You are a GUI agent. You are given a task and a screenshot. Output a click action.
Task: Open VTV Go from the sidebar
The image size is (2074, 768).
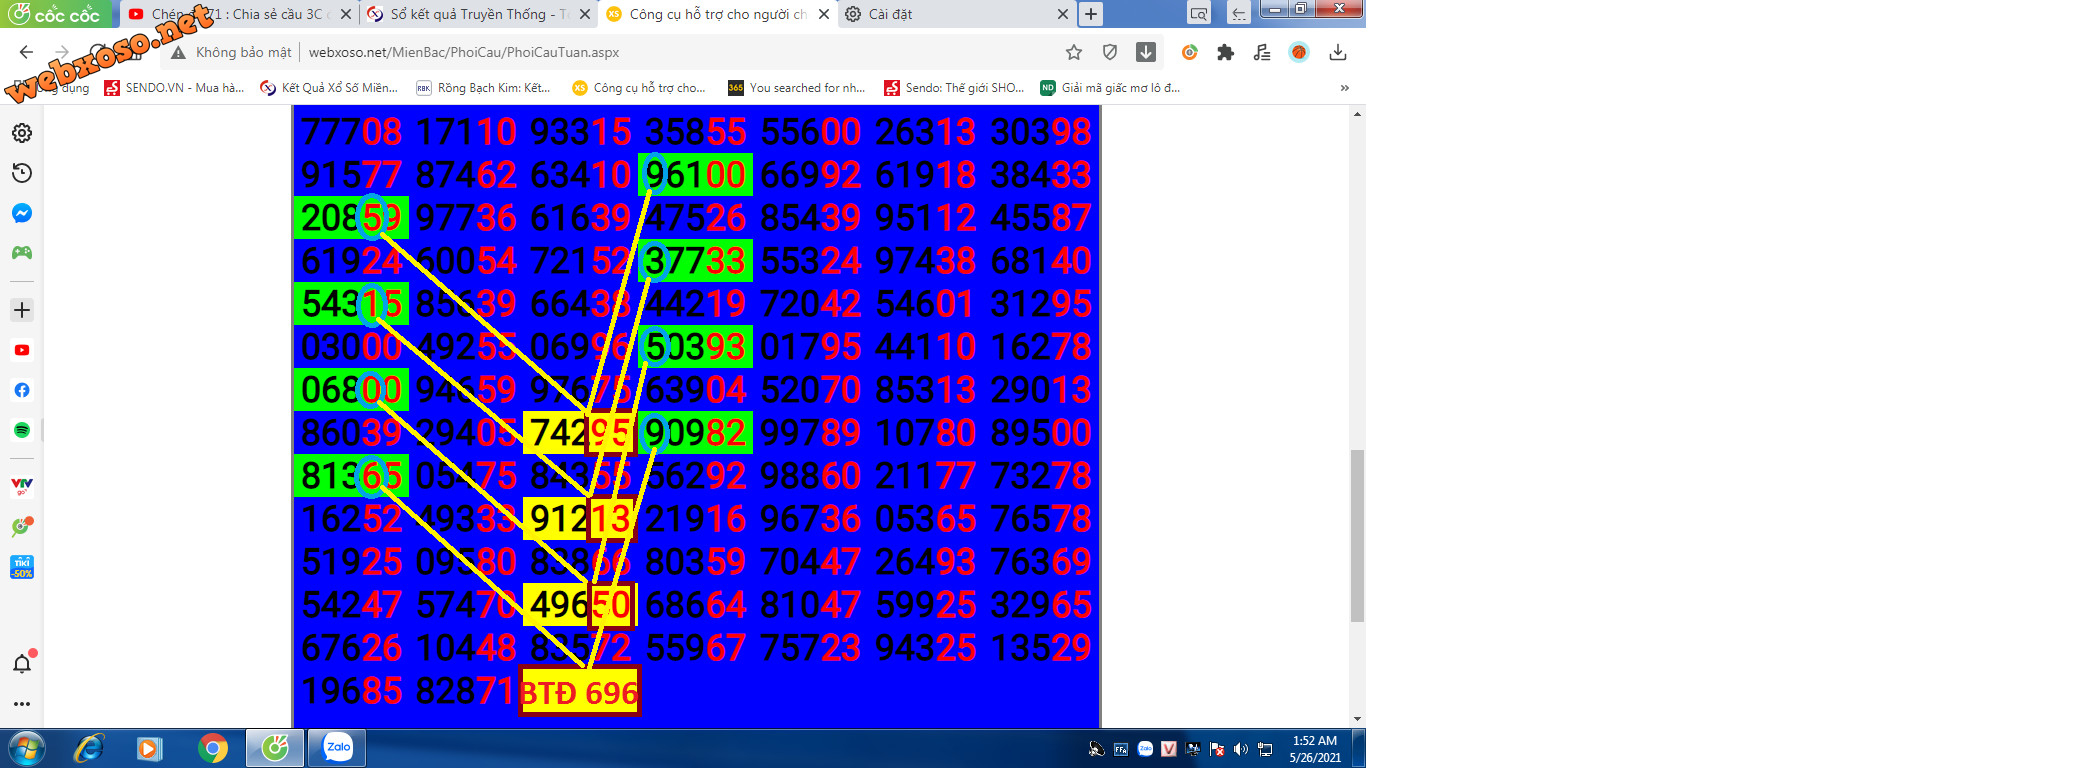click(x=22, y=487)
